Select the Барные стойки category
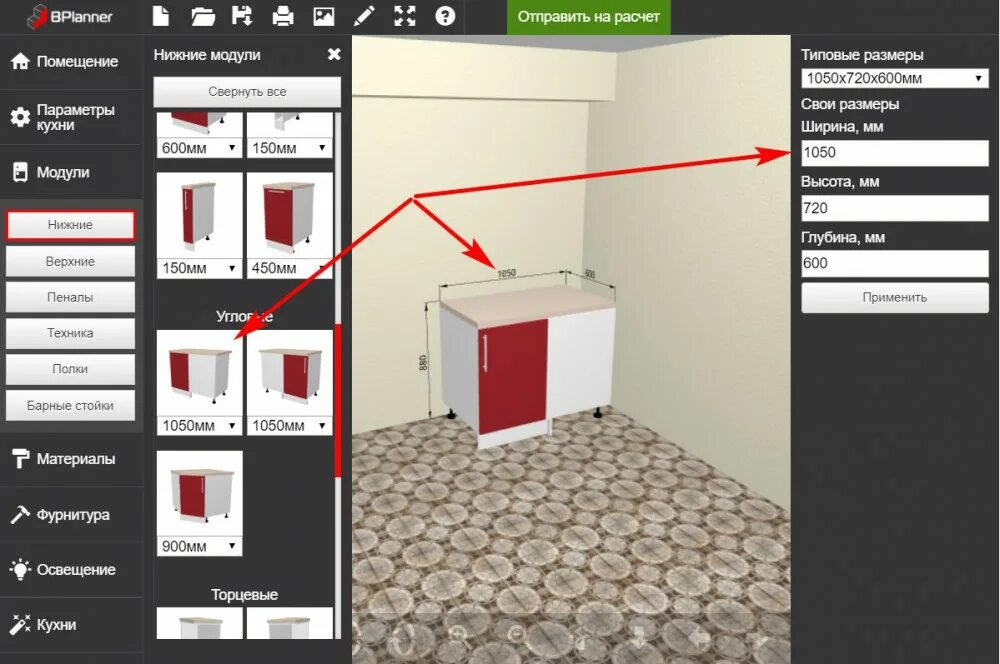 click(x=70, y=406)
